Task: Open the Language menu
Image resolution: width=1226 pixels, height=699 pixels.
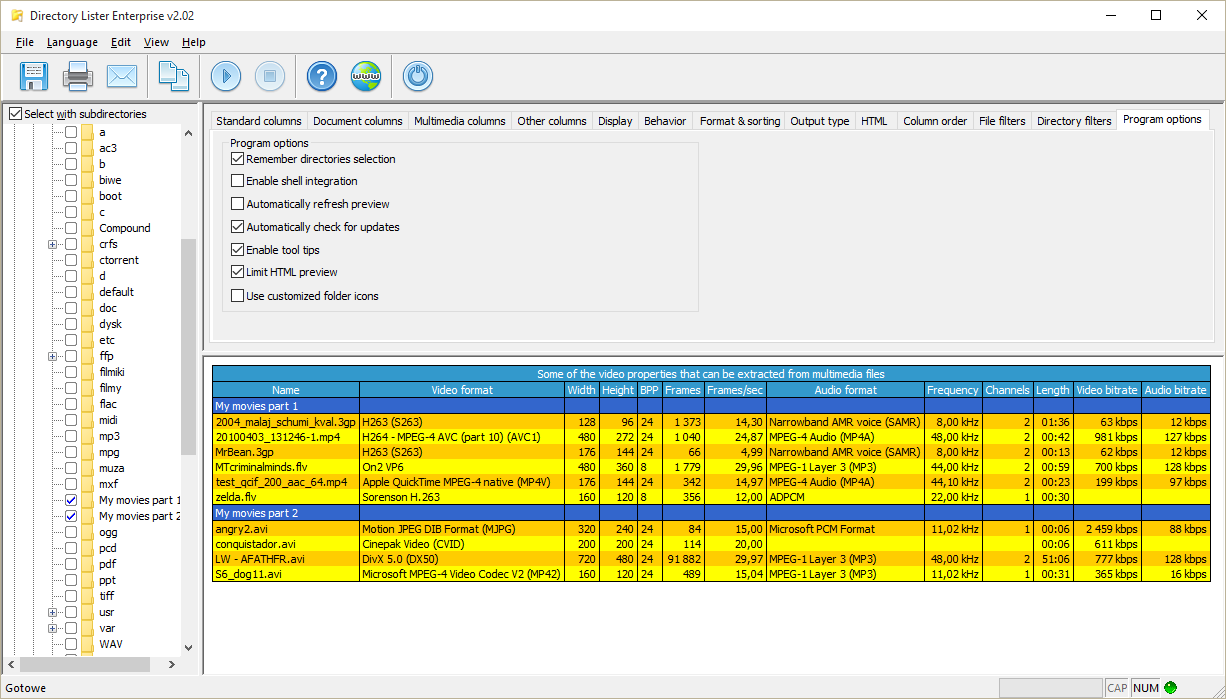Action: coord(72,42)
